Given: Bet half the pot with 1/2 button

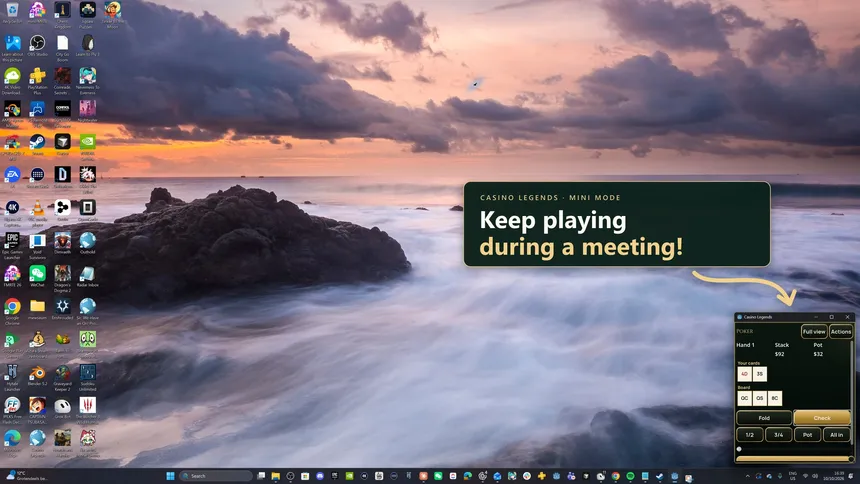Looking at the screenshot, I should [x=750, y=435].
